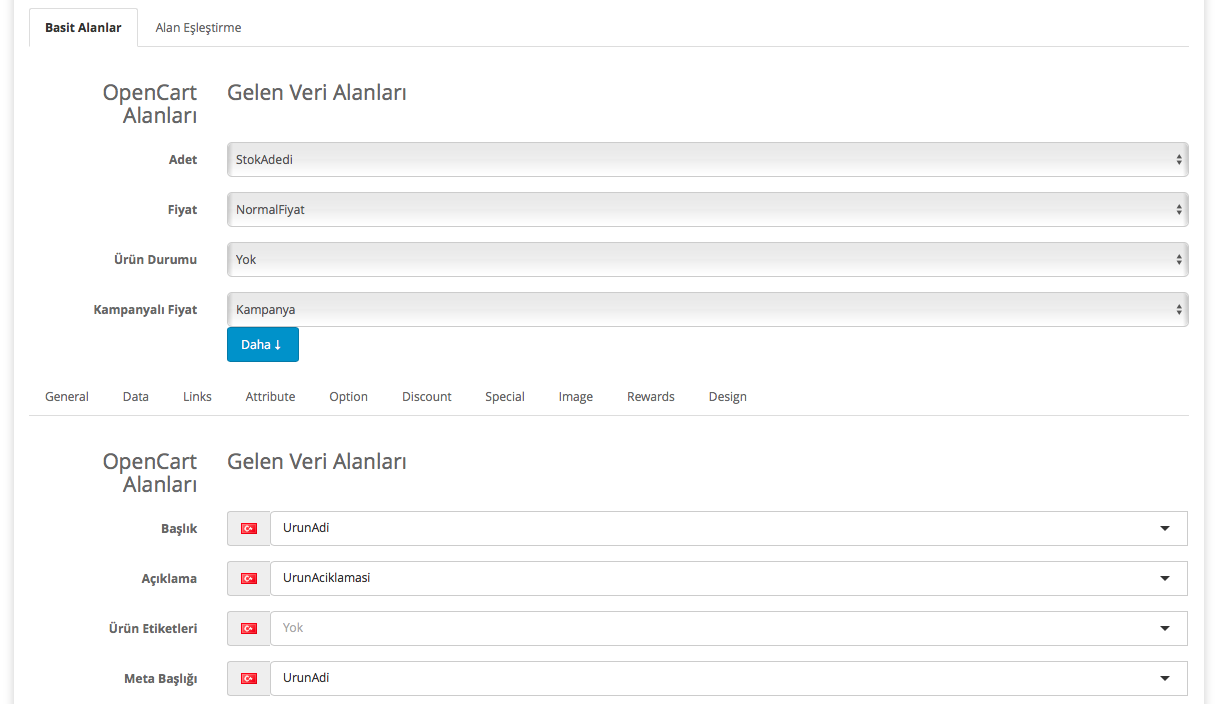
Task: Click the Turkish flag icon beside Açıklama
Action: click(x=249, y=578)
